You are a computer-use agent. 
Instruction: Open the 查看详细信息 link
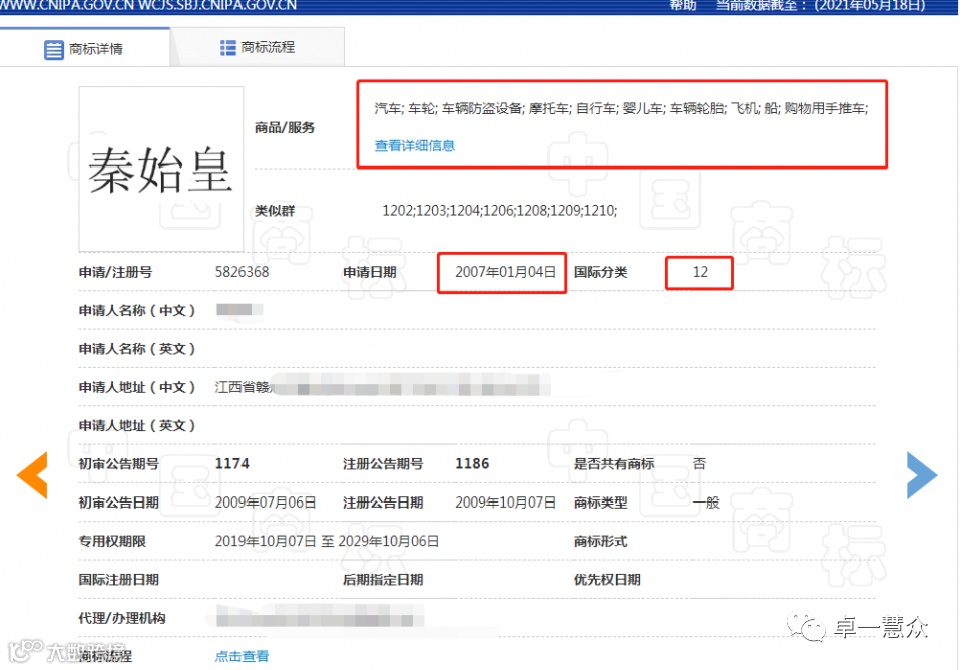tap(414, 146)
